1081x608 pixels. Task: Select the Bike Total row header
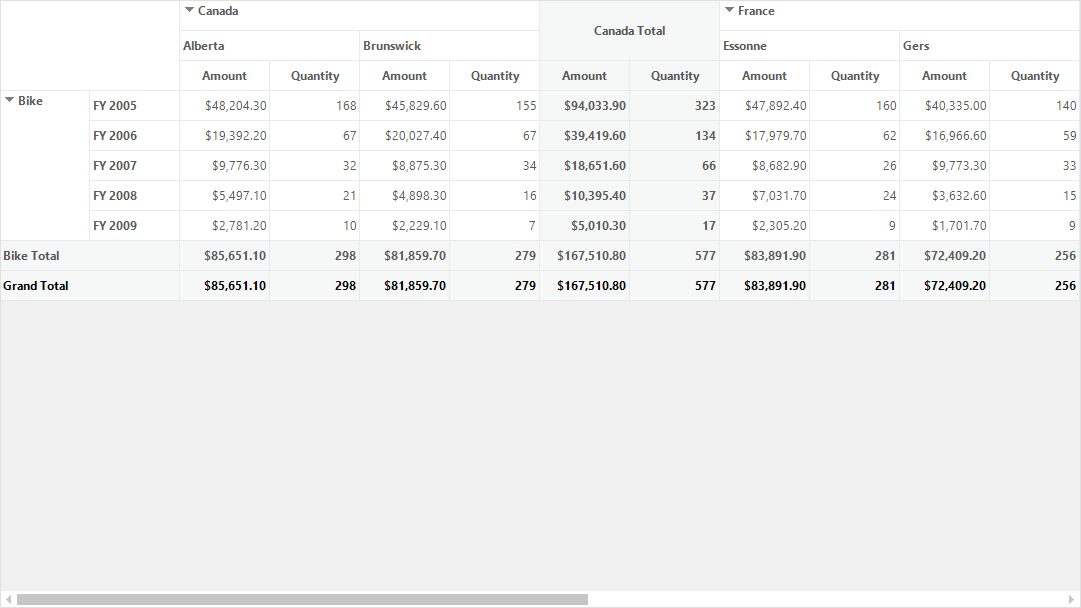click(x=90, y=256)
